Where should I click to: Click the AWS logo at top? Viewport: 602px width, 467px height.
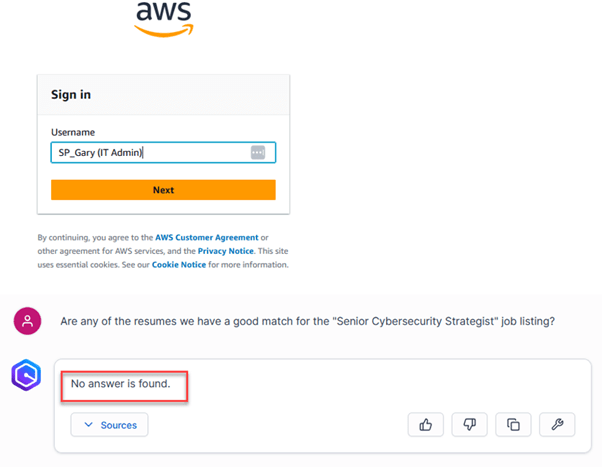point(163,20)
